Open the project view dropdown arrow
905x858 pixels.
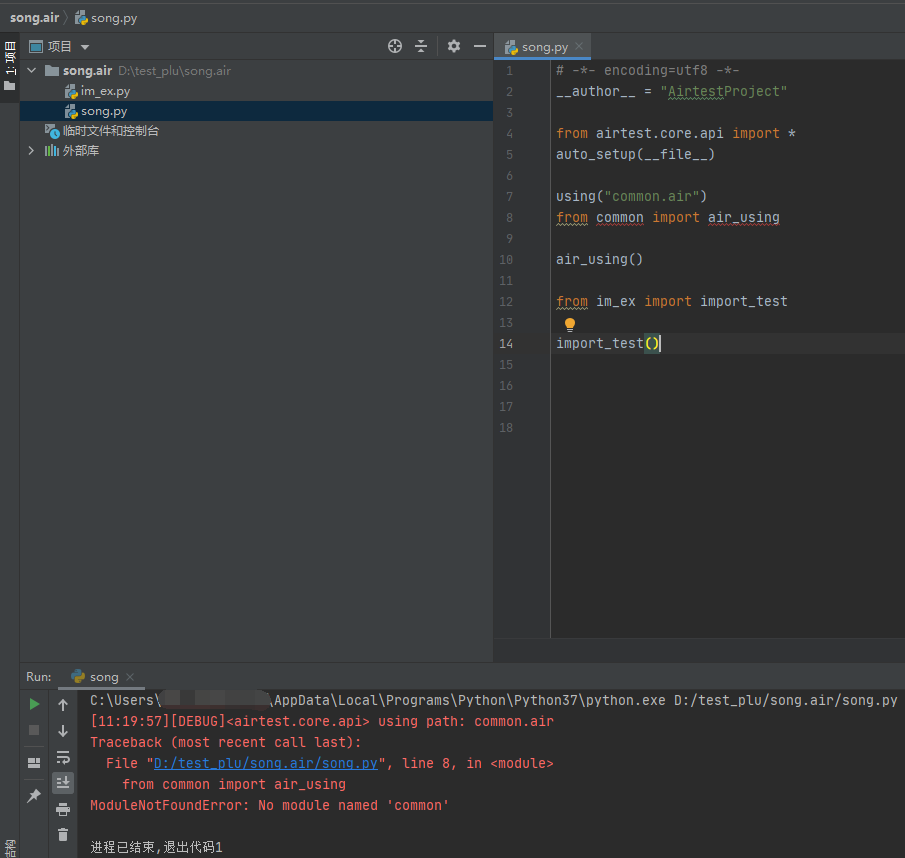tap(85, 47)
